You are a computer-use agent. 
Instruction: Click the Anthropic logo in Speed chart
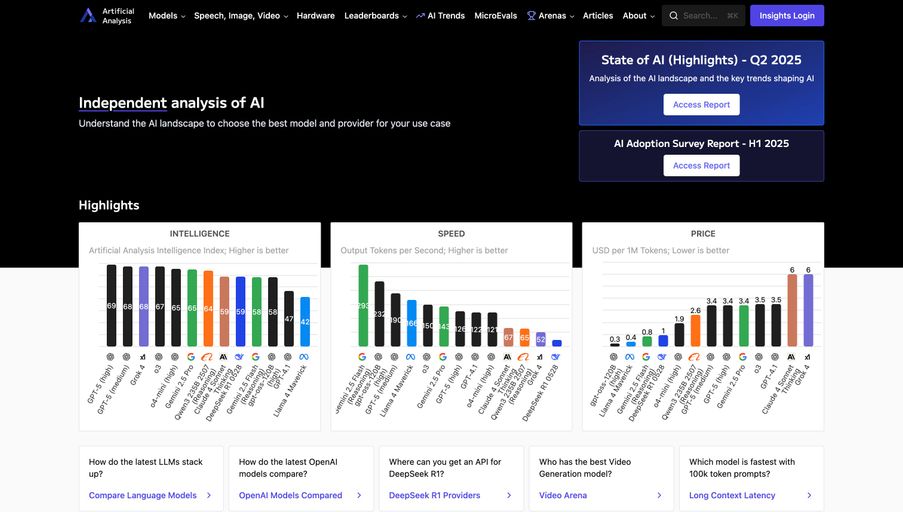tap(508, 356)
